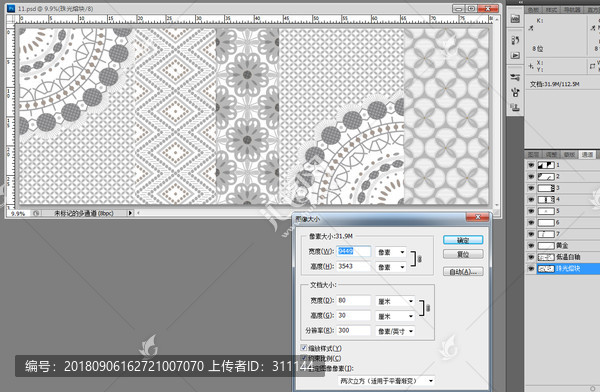600x392 pixels.
Task: Click Photoshop icon in 11.psd title bar
Action: tap(11, 8)
